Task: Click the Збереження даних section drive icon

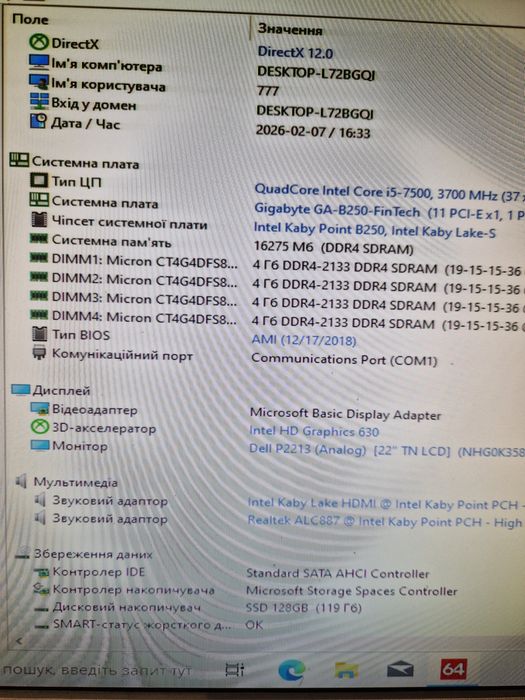Action: 22,555
